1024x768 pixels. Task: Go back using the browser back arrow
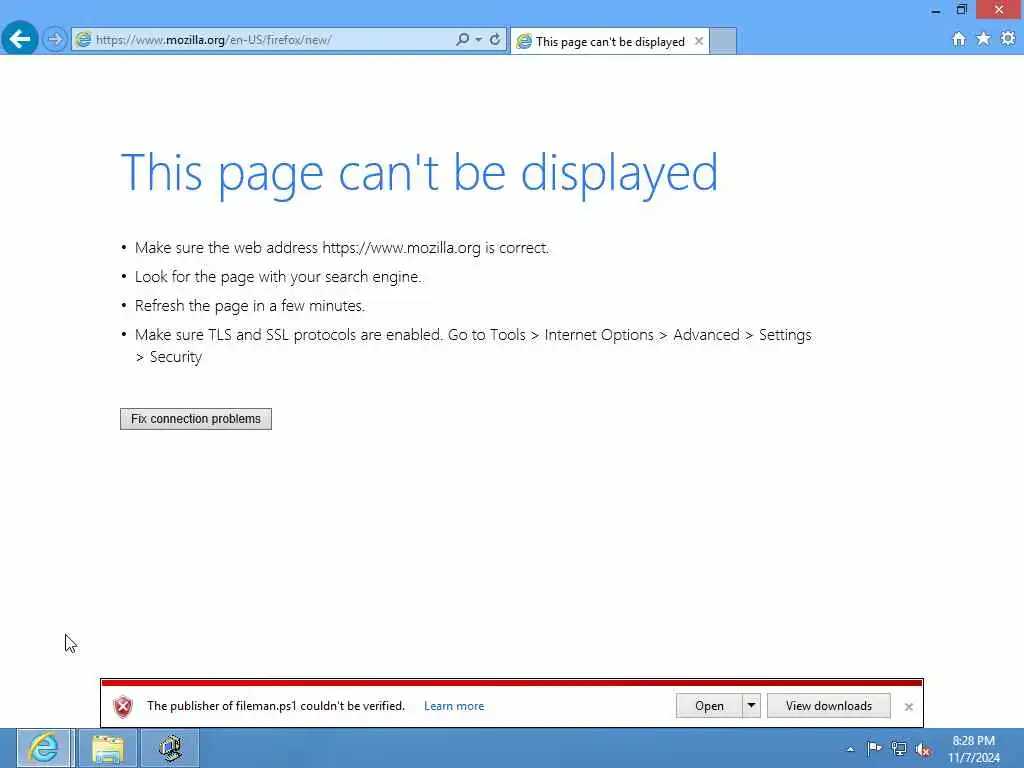pyautogui.click(x=20, y=39)
